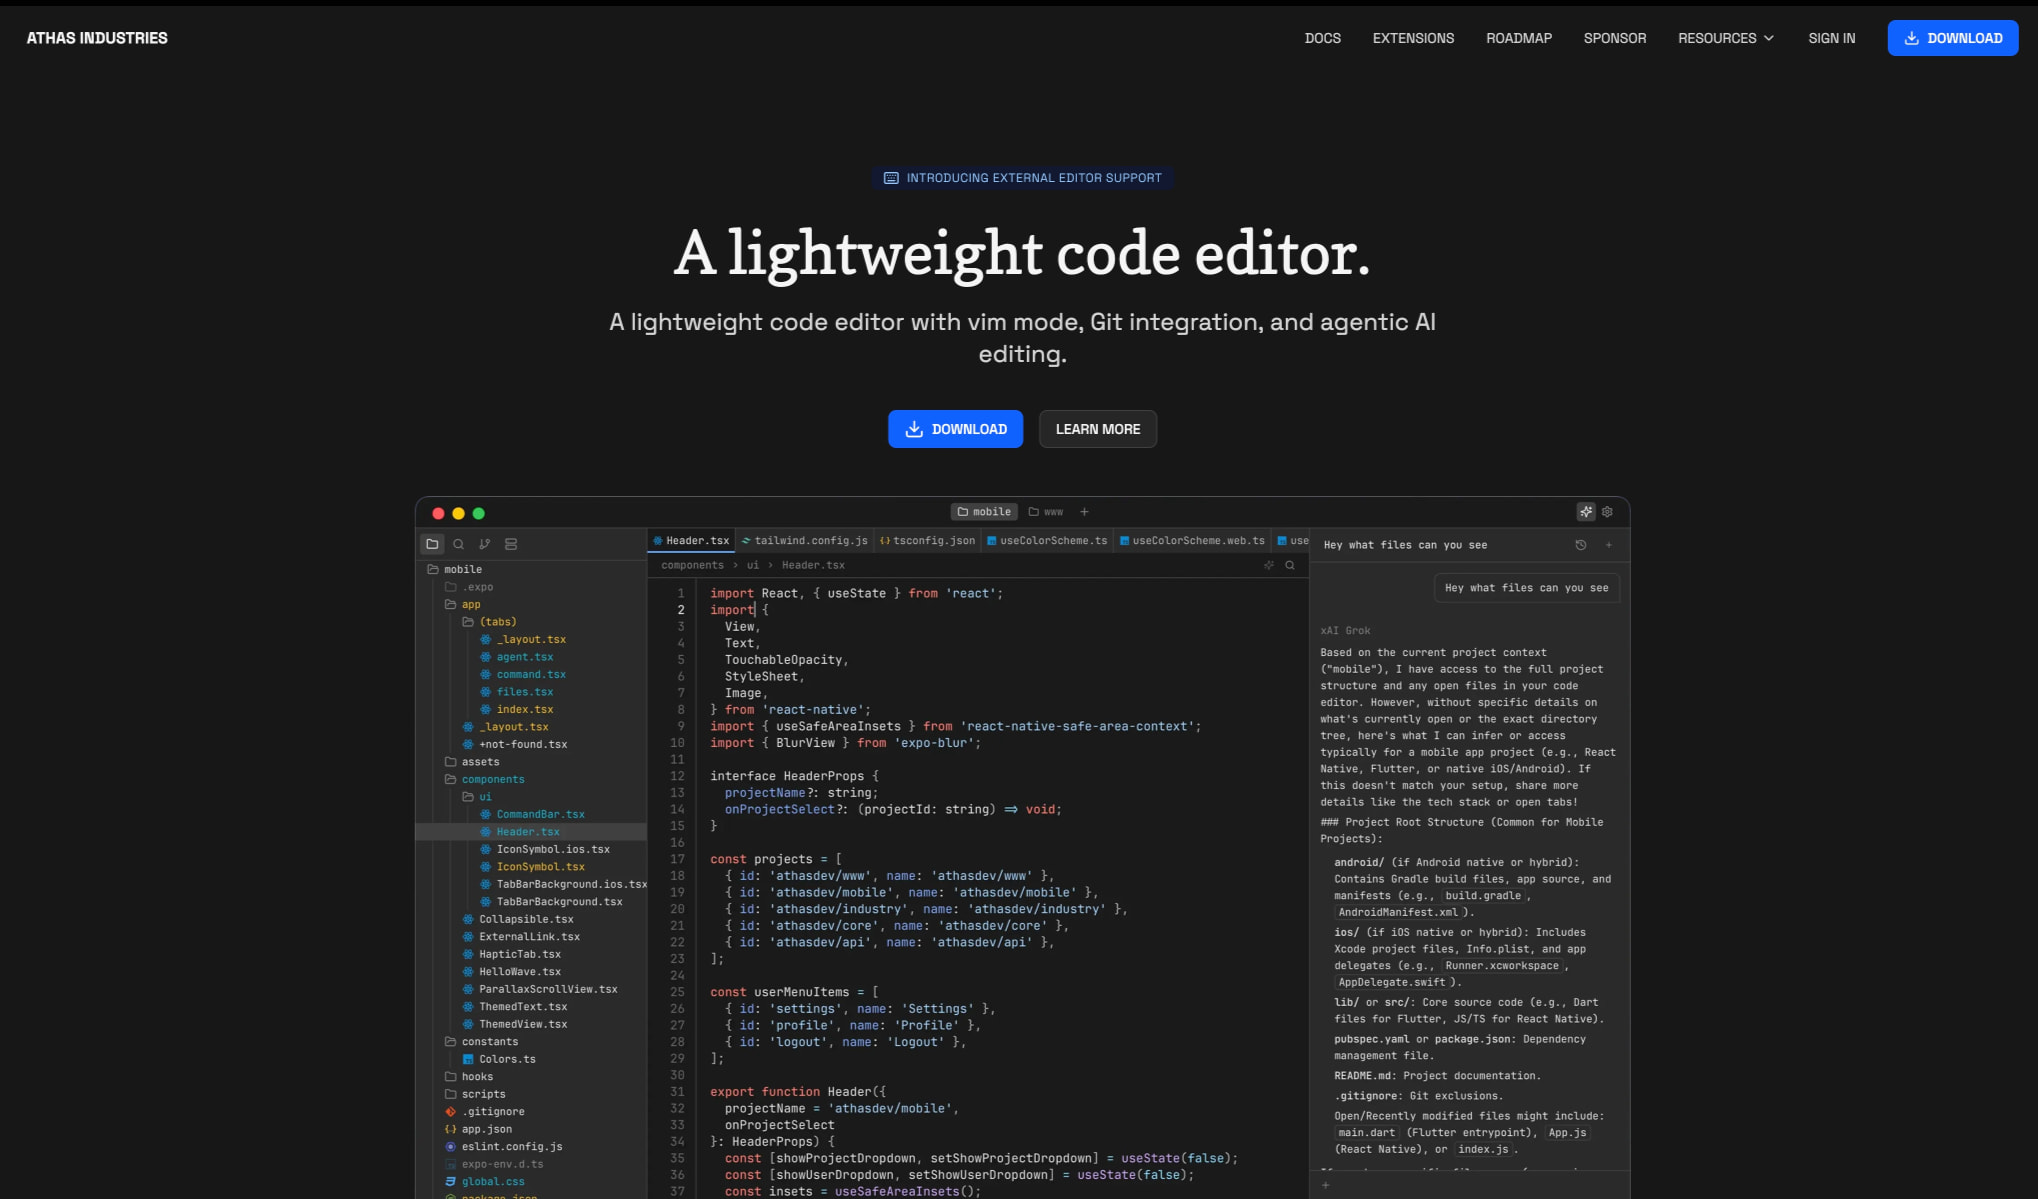The image size is (2038, 1199).
Task: Expand the .expo folder
Action: [469, 587]
